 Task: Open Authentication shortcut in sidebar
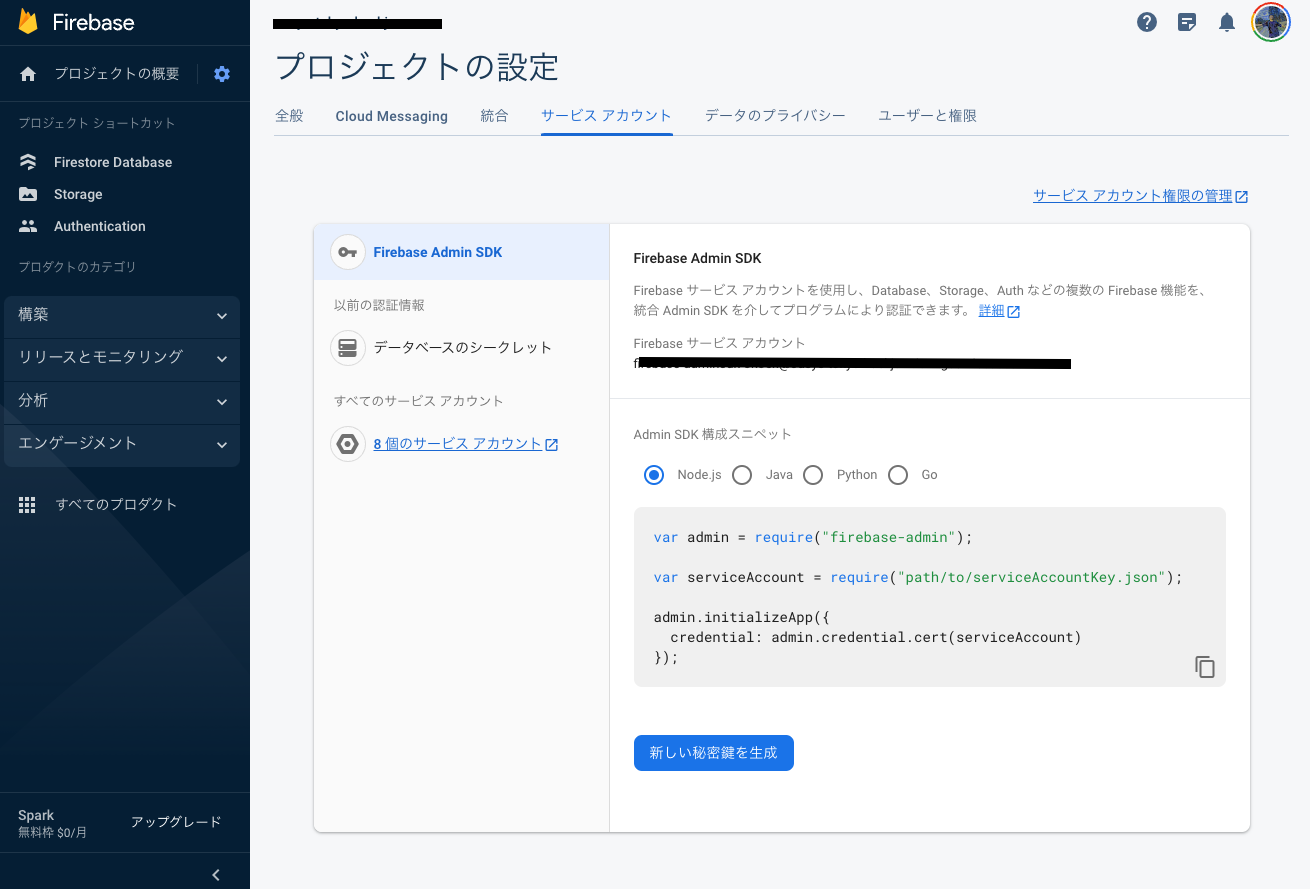pyautogui.click(x=100, y=226)
